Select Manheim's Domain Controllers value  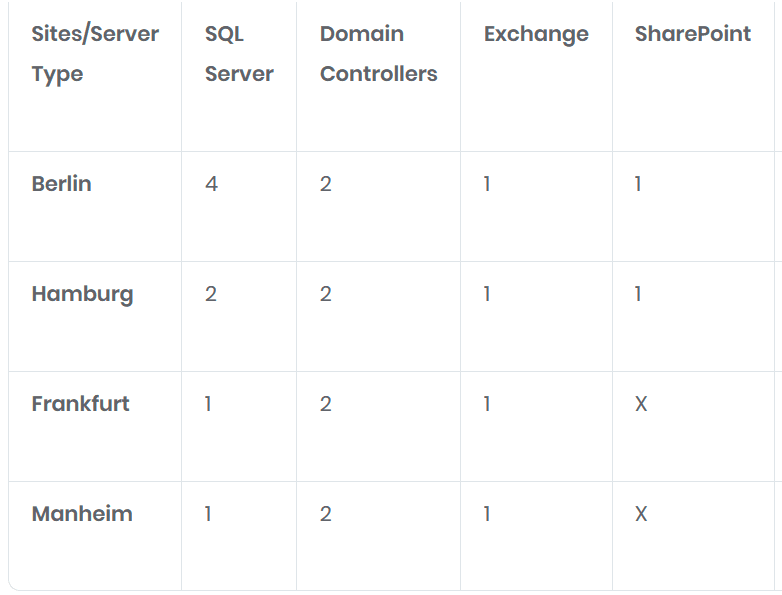(326, 514)
